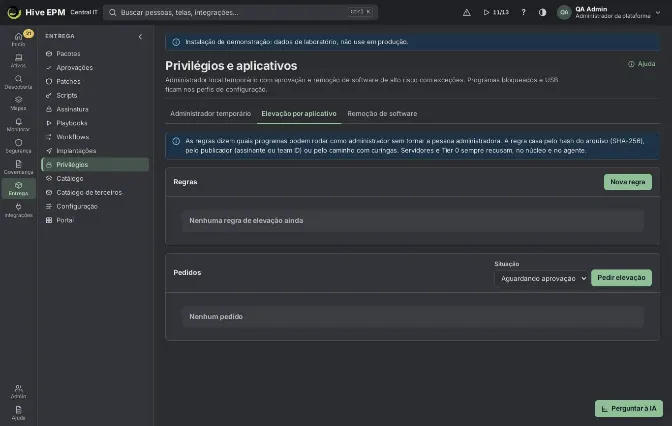Screen dimensions: 672x426
Task: Open the Situação dropdown Aguardando aprovação
Action: tap(541, 278)
